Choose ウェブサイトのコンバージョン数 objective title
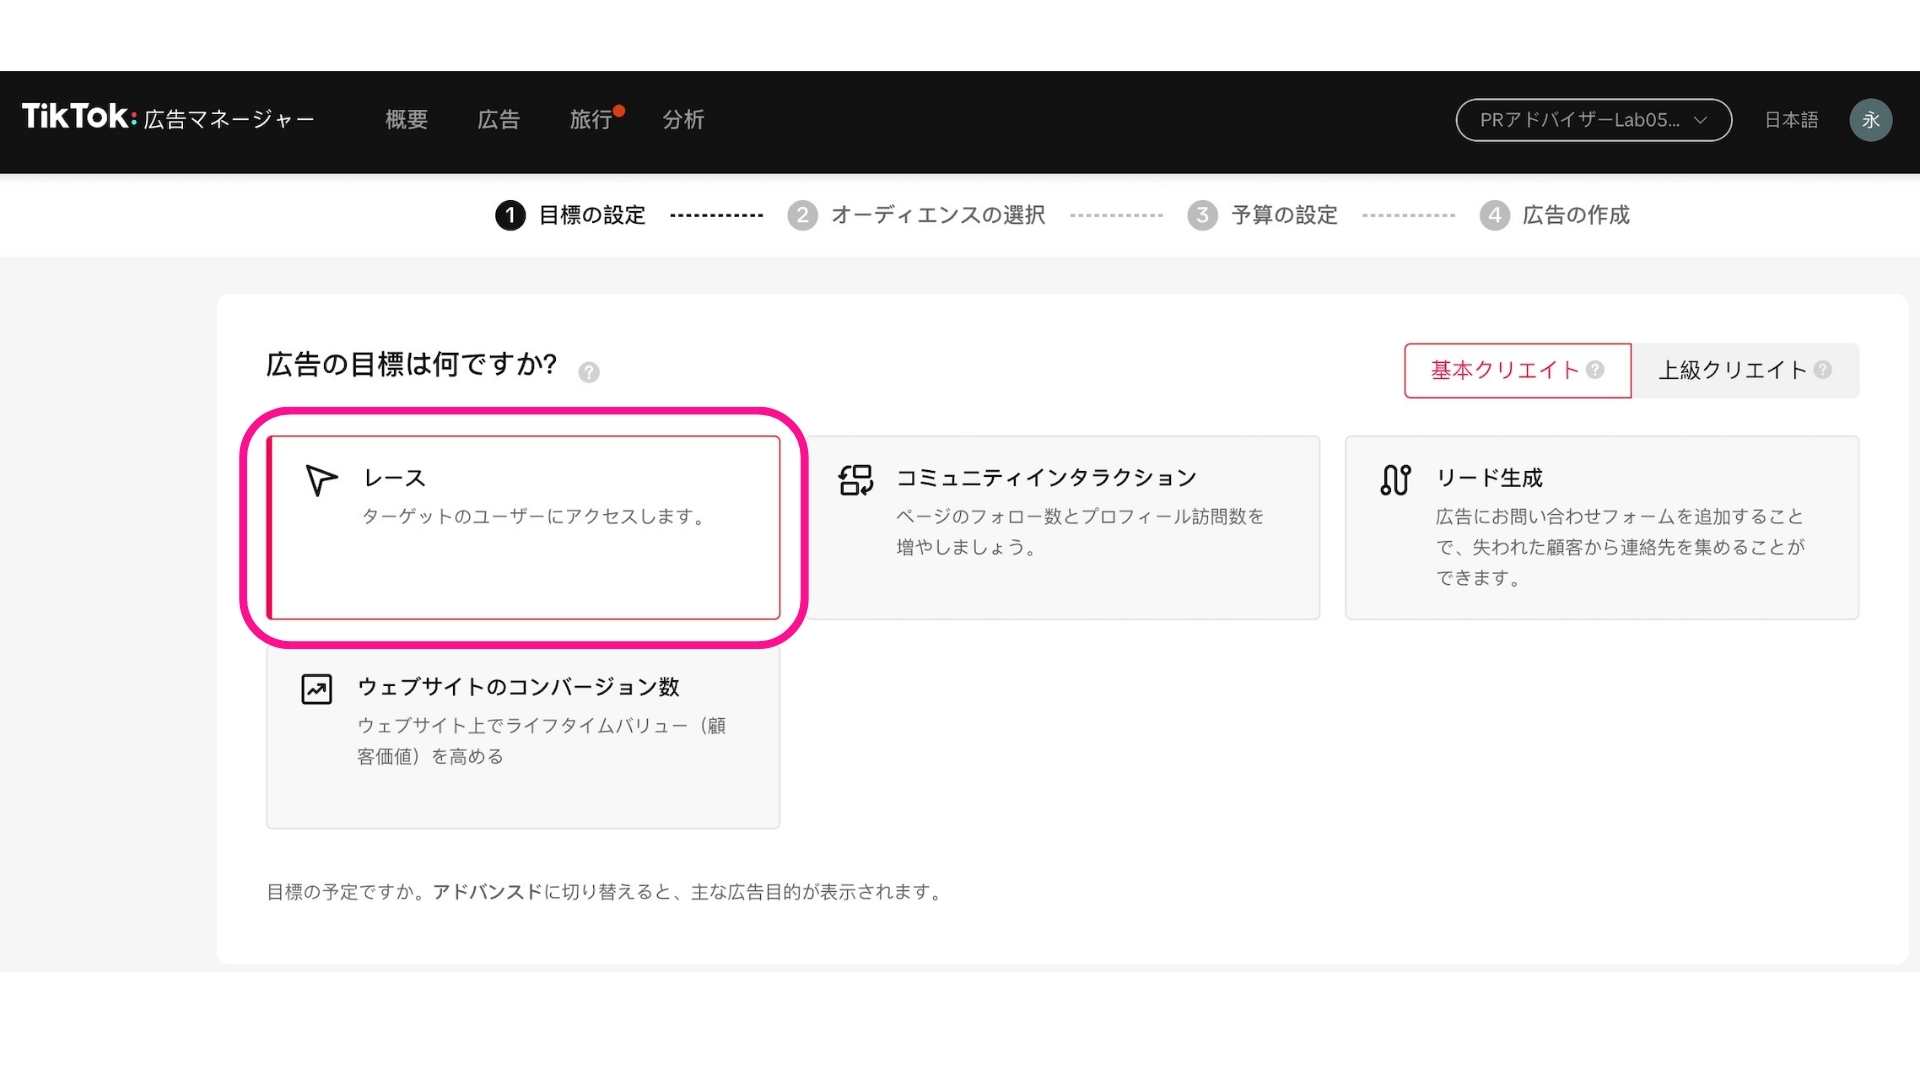 (x=518, y=687)
